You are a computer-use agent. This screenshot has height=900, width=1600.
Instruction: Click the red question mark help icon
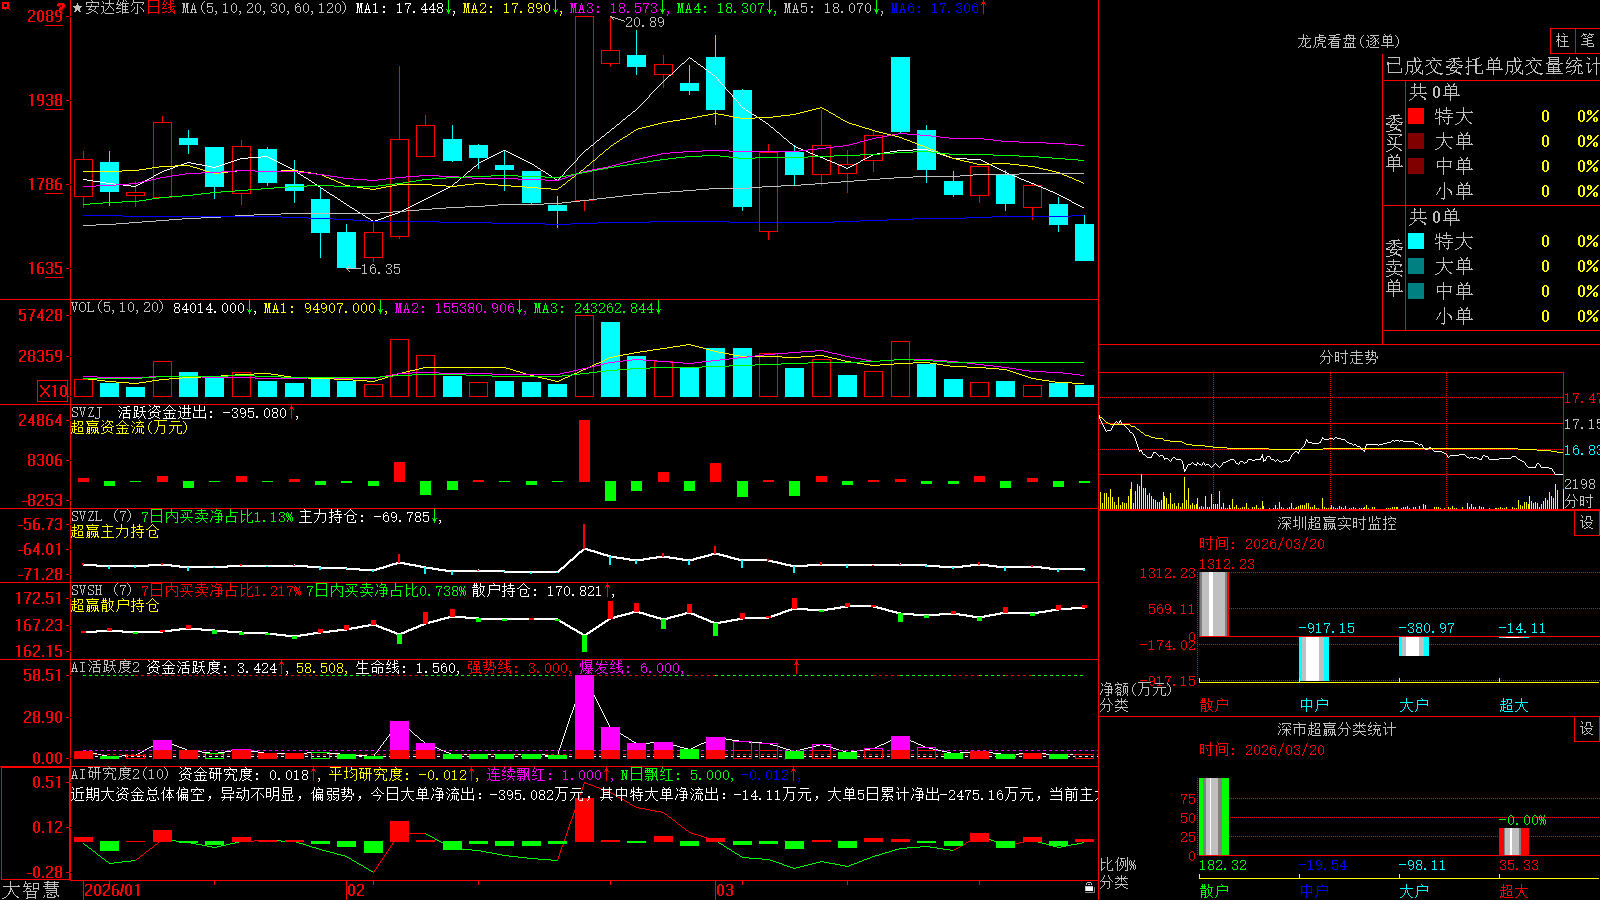pyautogui.click(x=62, y=6)
